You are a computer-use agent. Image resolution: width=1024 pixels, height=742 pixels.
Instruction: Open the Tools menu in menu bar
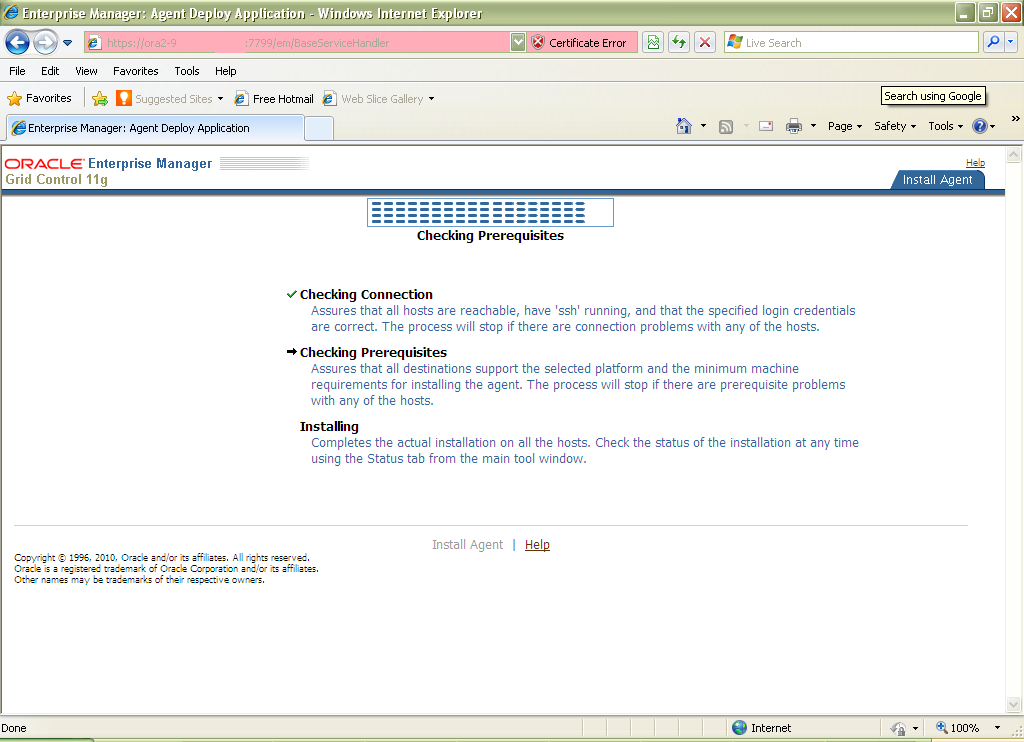pyautogui.click(x=187, y=71)
